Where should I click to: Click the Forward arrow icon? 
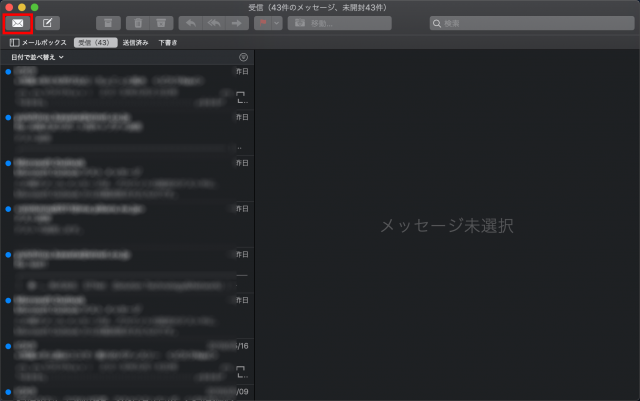click(x=235, y=23)
